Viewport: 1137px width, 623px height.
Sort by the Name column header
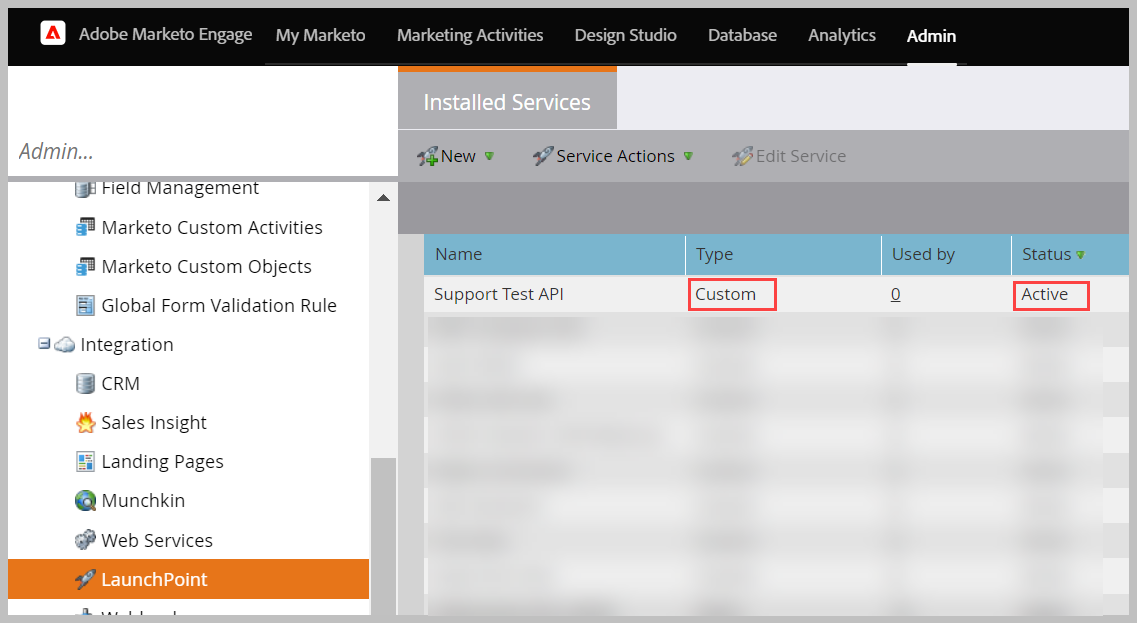click(x=555, y=255)
